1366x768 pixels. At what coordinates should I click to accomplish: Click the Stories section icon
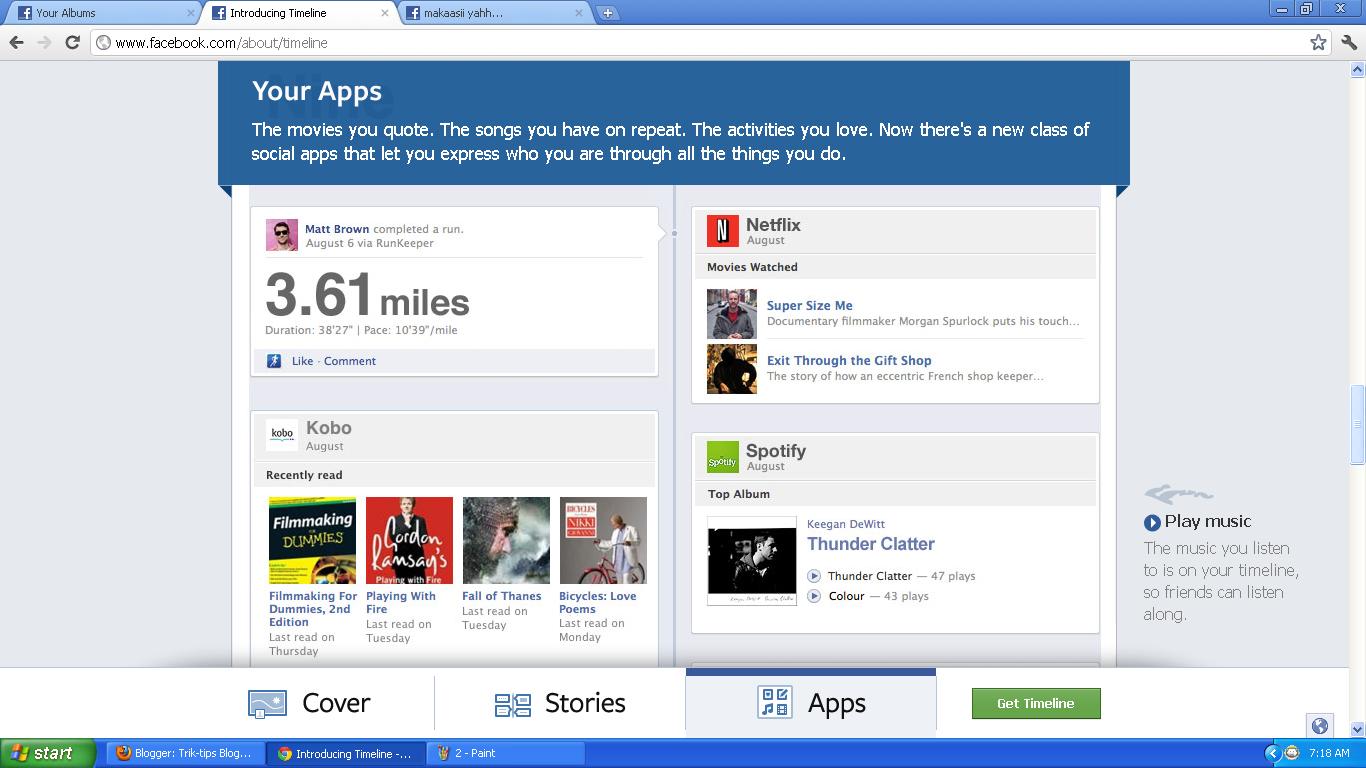point(513,705)
